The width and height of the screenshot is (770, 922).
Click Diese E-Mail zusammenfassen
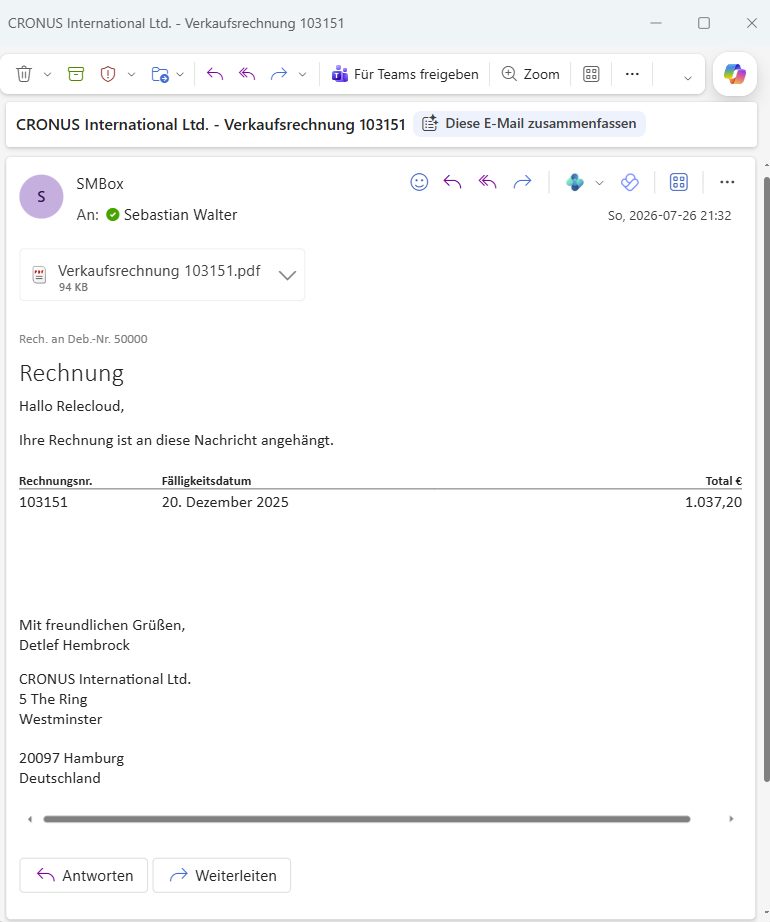click(x=529, y=123)
